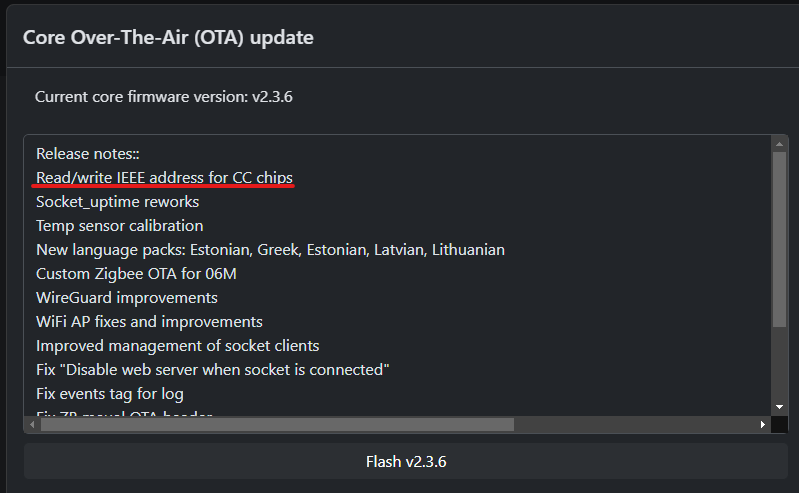Click the Custom Zigbee OTA for 06M line
799x493 pixels.
(x=136, y=274)
